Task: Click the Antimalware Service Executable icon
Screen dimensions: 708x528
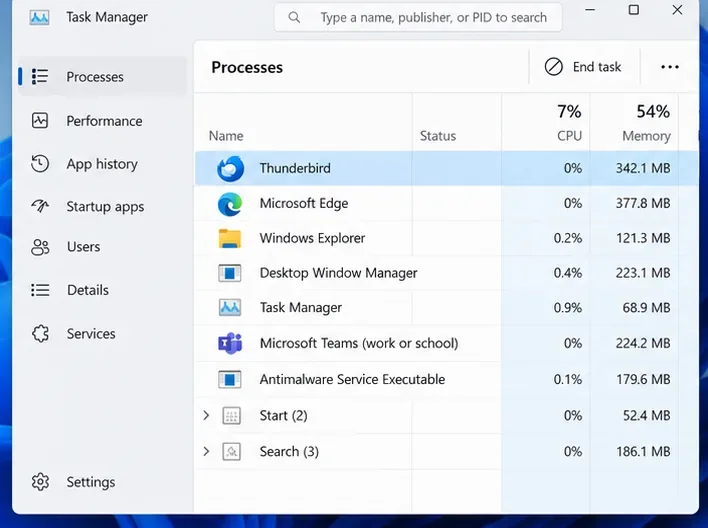Action: coord(230,379)
